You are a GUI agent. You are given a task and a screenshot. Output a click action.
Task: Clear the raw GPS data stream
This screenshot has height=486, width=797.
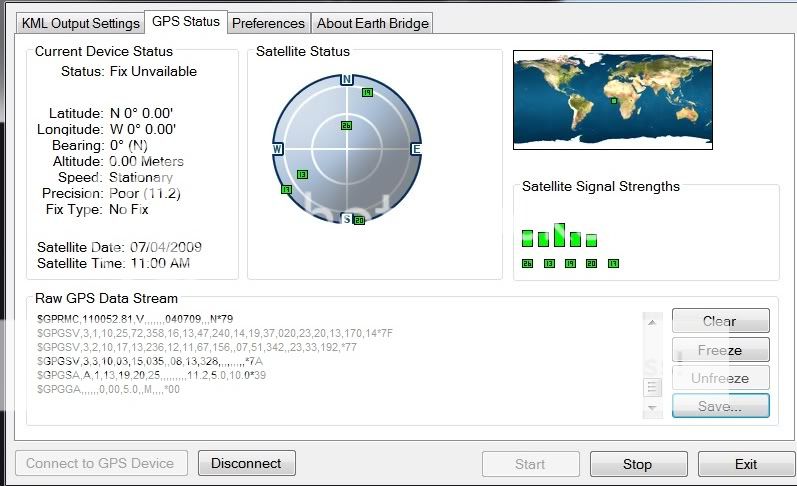click(720, 321)
